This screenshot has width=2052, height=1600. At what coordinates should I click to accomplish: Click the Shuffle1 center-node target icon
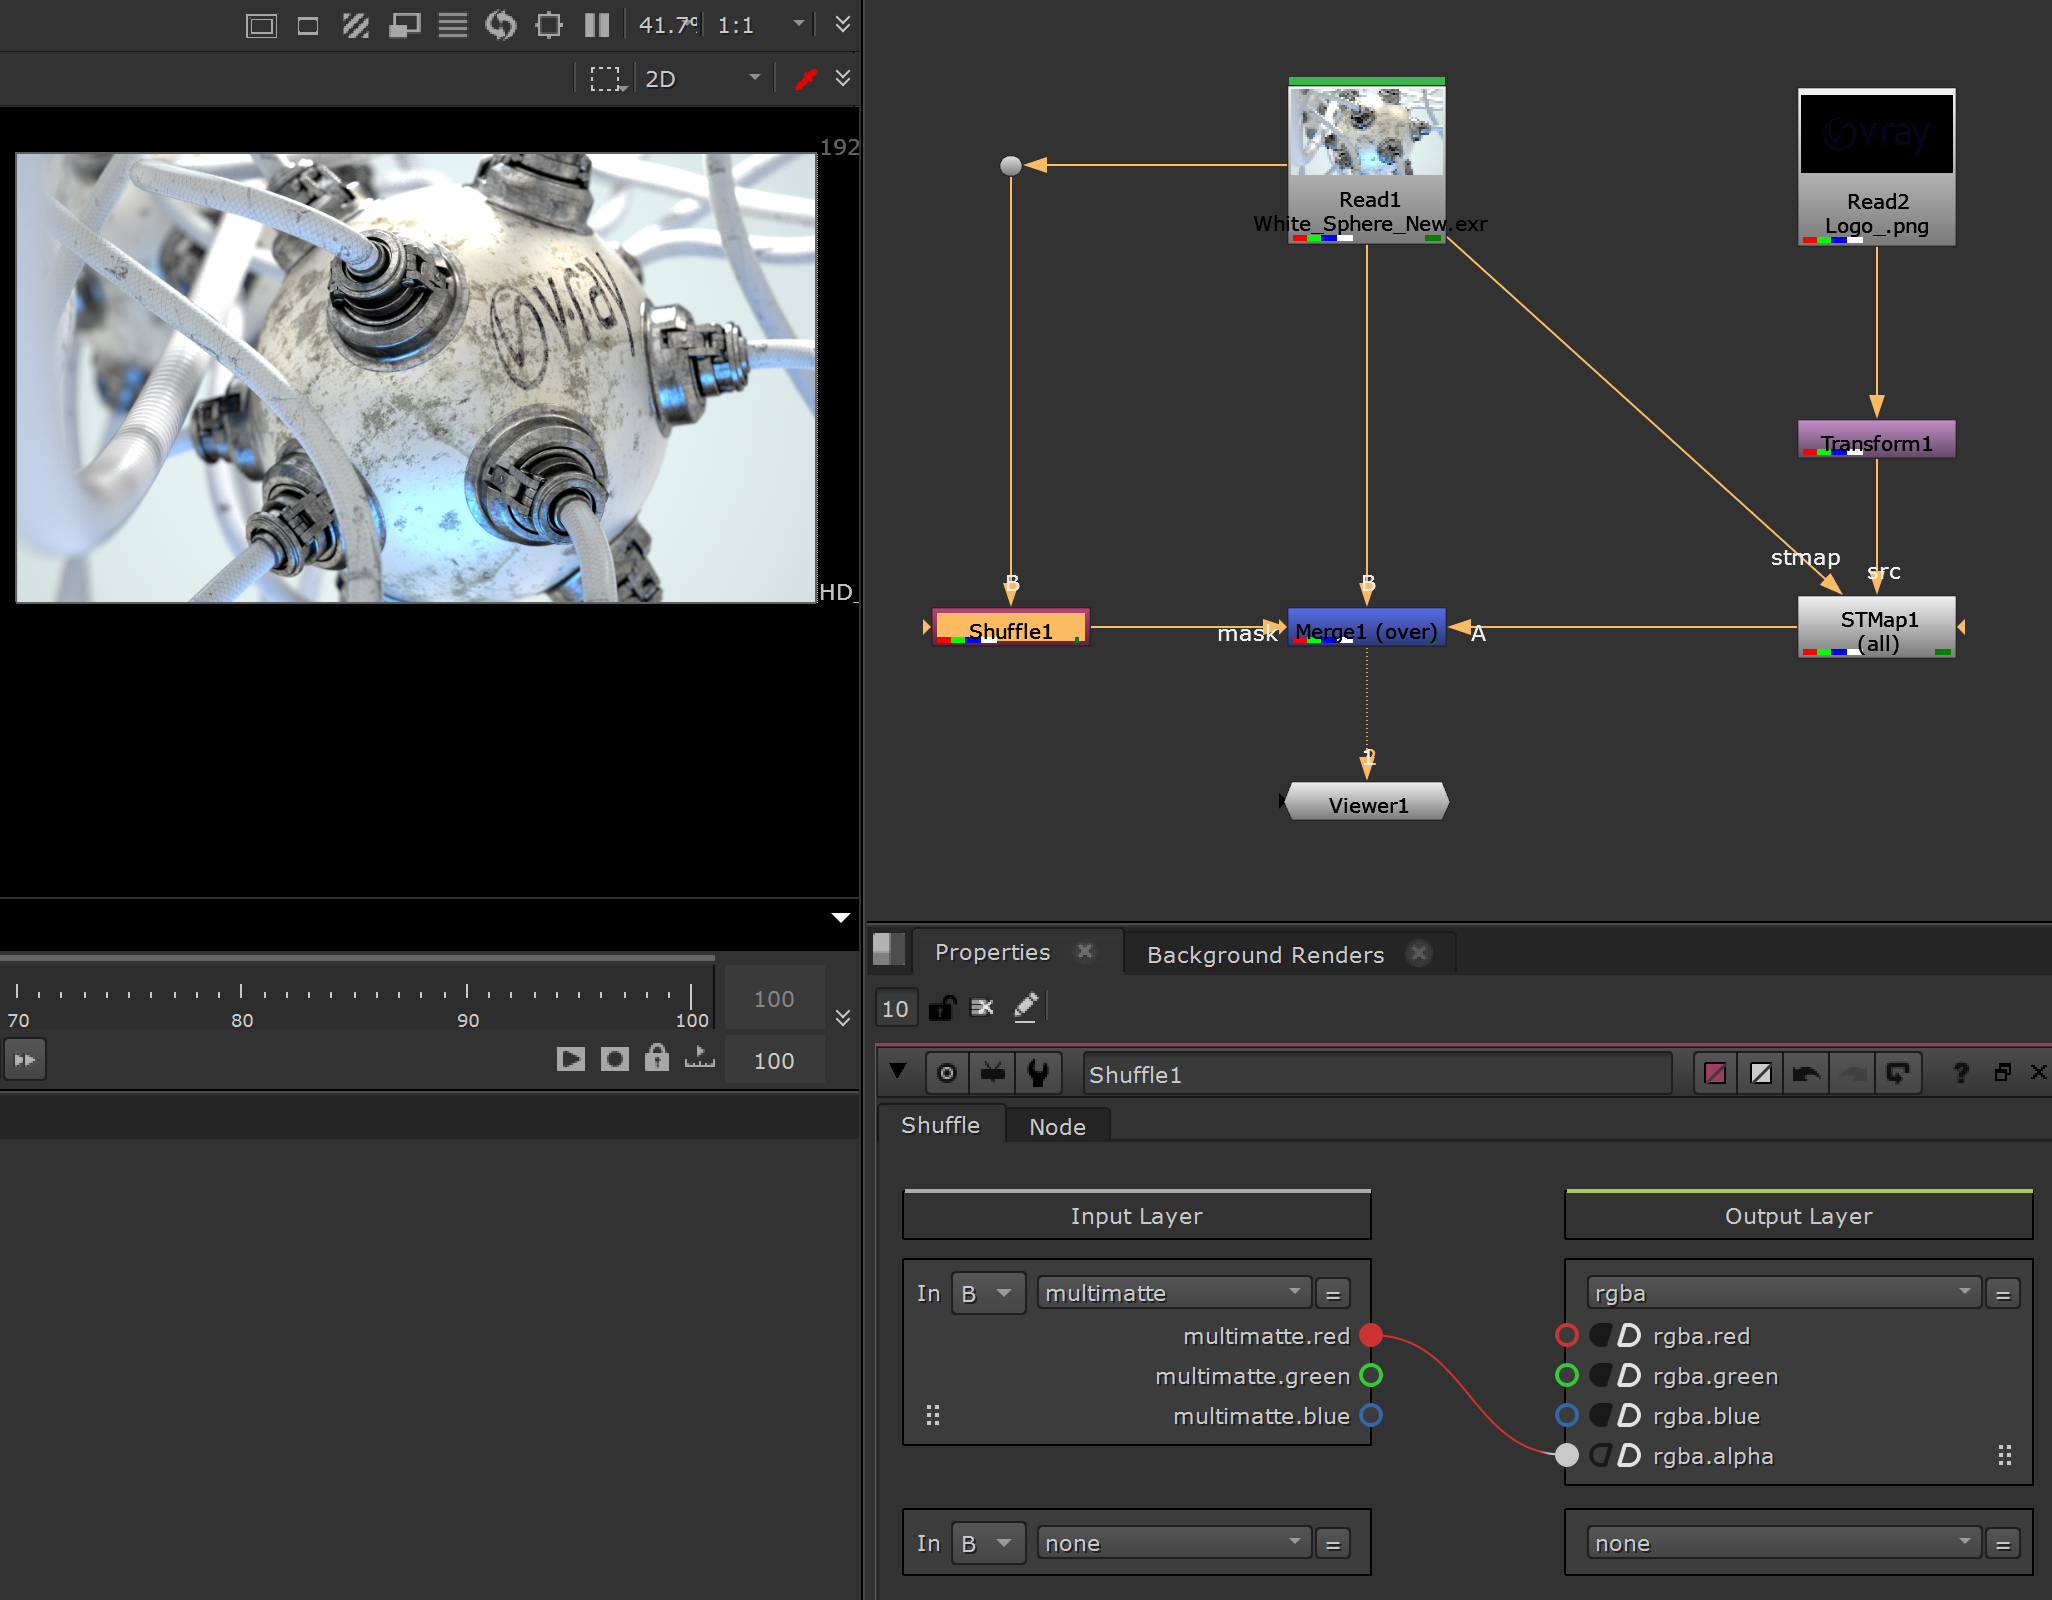tap(947, 1074)
